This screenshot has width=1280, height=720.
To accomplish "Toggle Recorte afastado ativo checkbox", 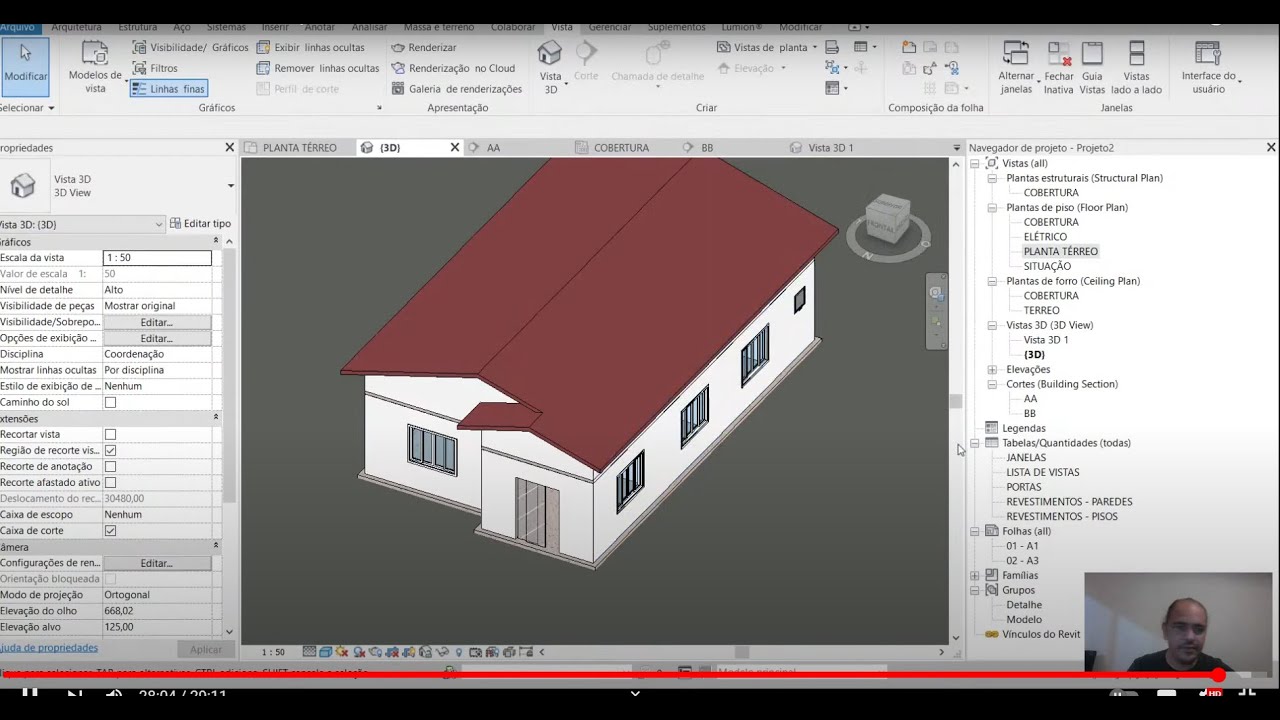I will [110, 482].
